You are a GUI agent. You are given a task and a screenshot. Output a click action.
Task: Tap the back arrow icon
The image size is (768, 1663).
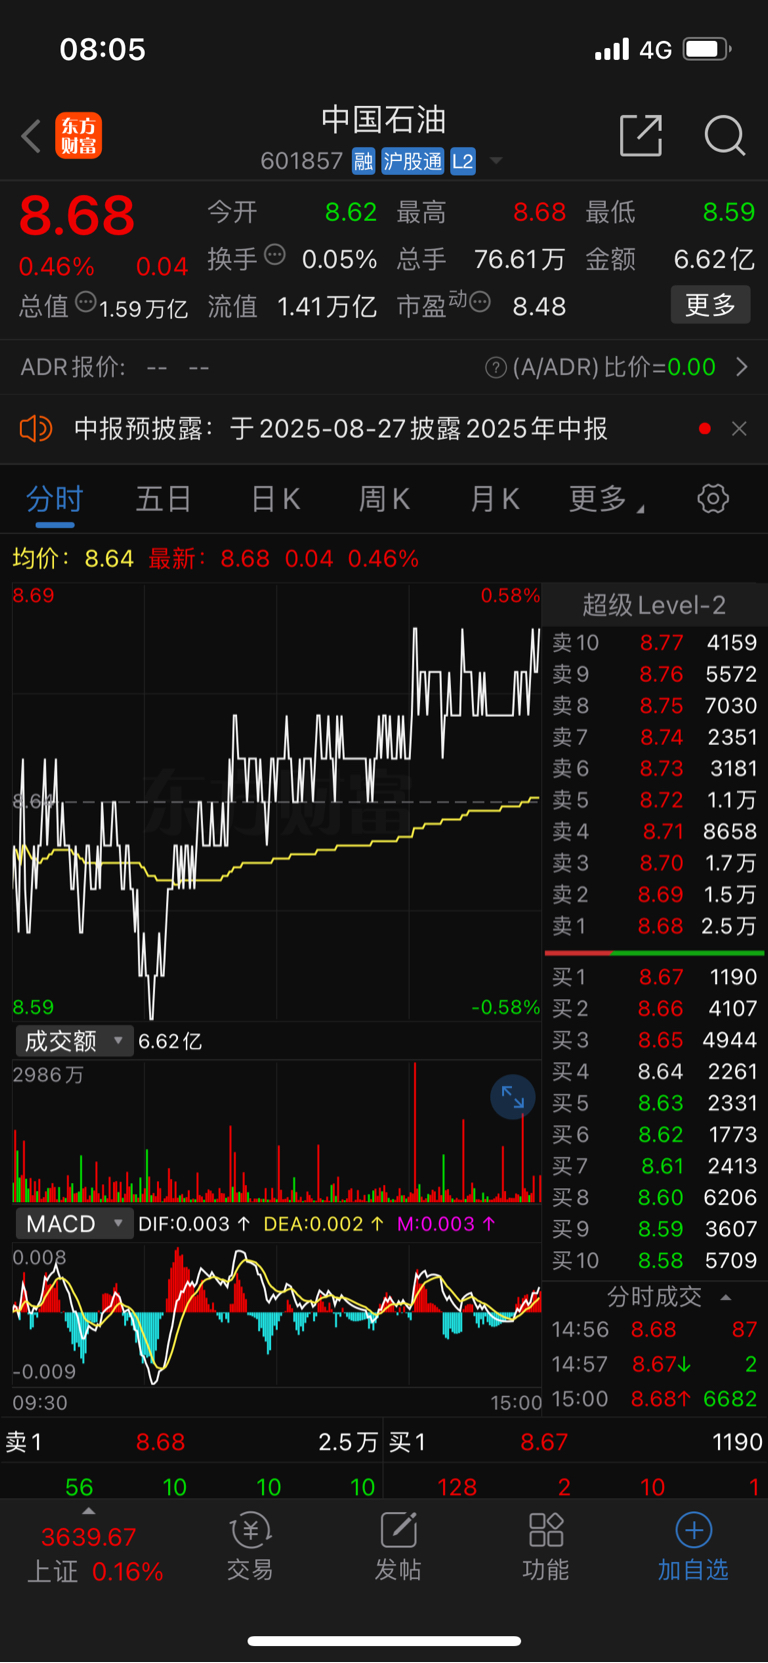click(31, 136)
